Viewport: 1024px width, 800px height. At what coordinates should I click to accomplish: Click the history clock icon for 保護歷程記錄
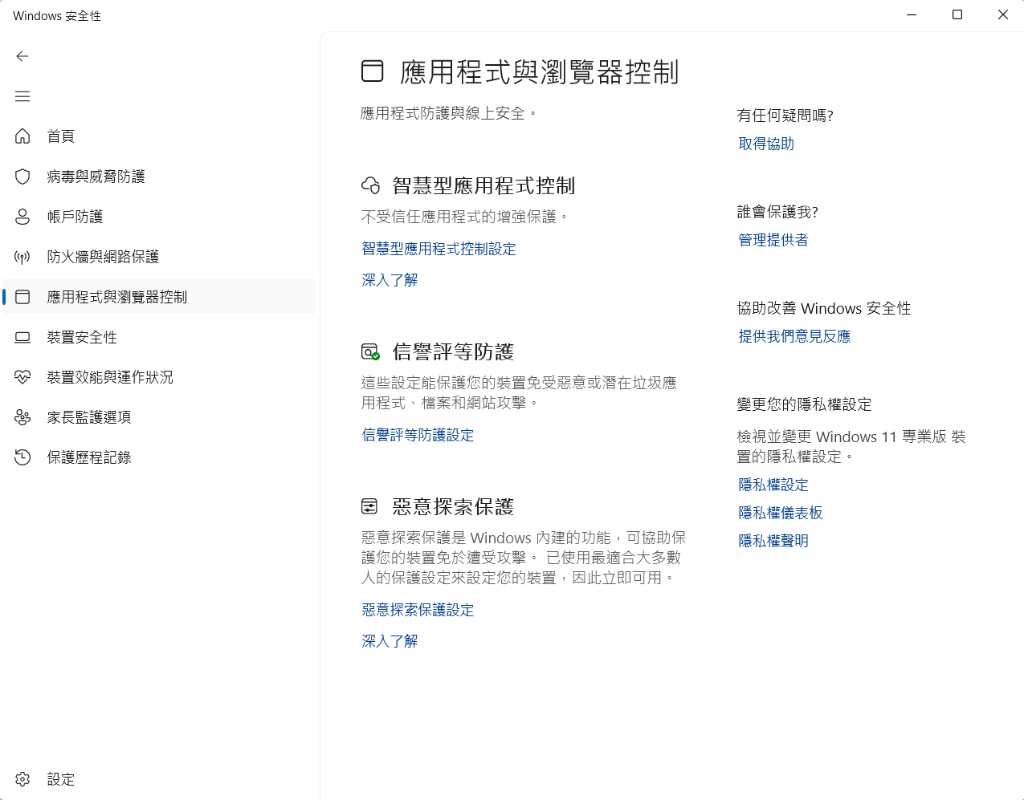coord(22,458)
